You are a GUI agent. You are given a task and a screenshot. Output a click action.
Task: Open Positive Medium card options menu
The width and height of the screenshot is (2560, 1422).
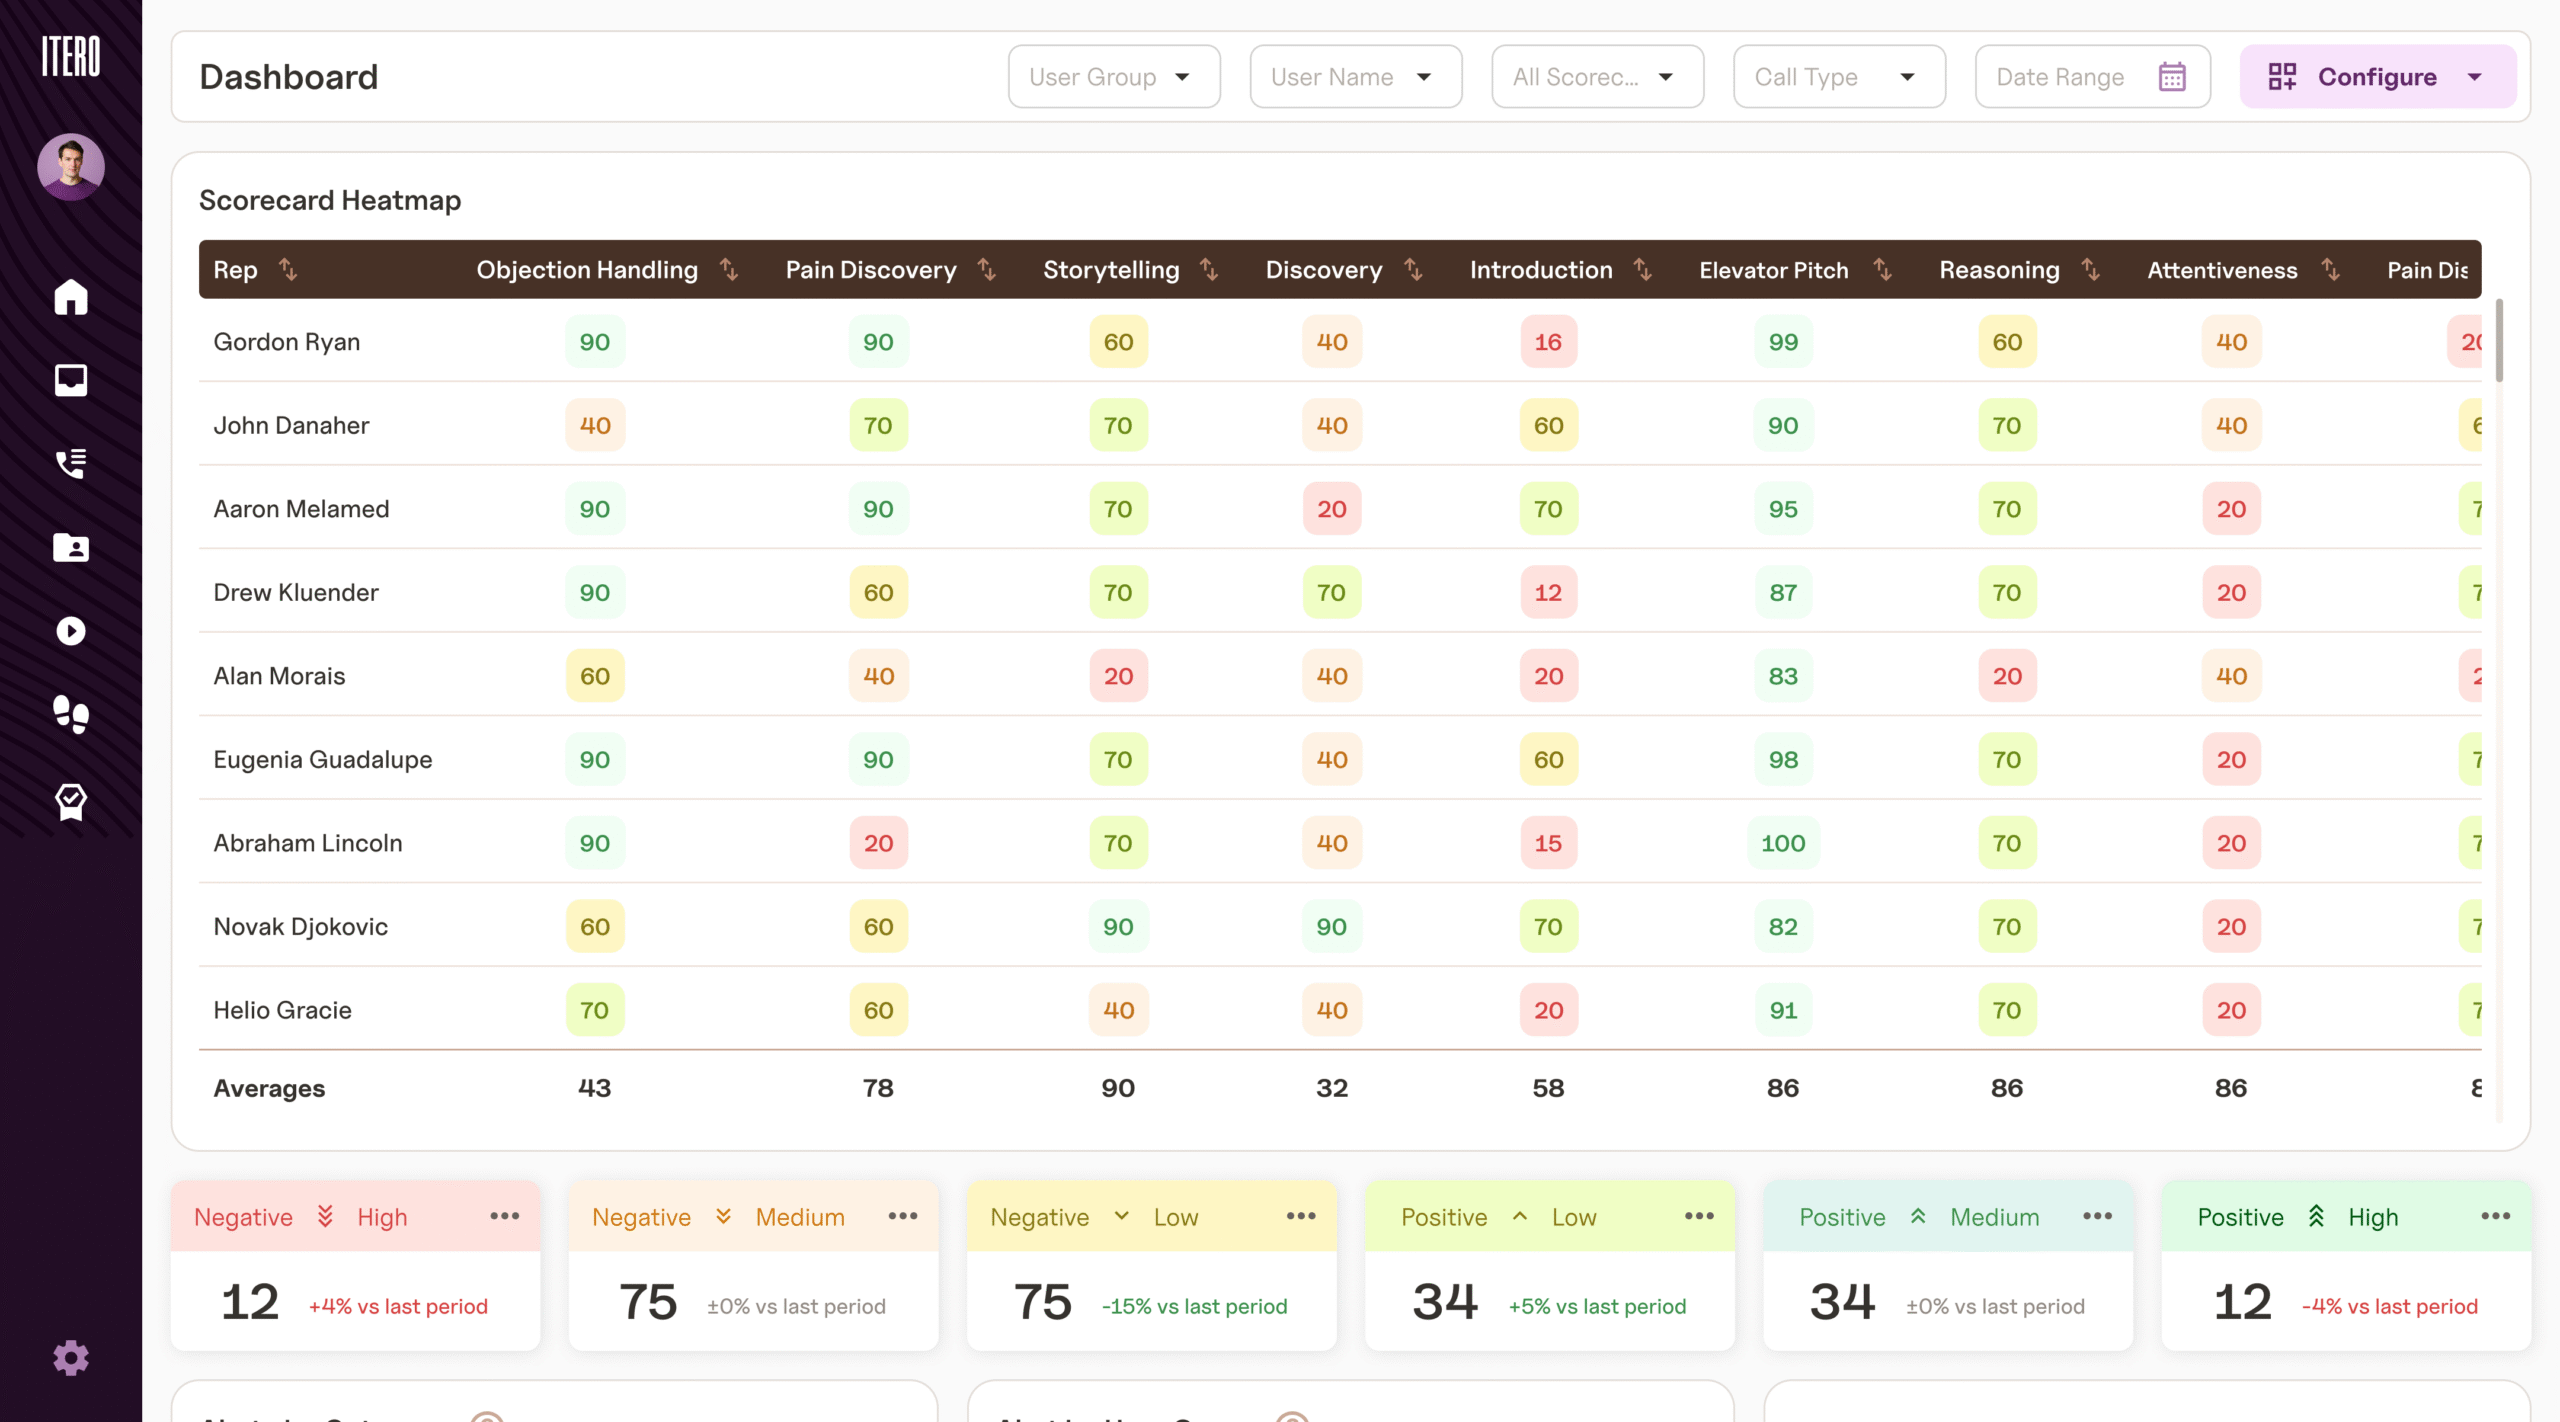2097,1216
